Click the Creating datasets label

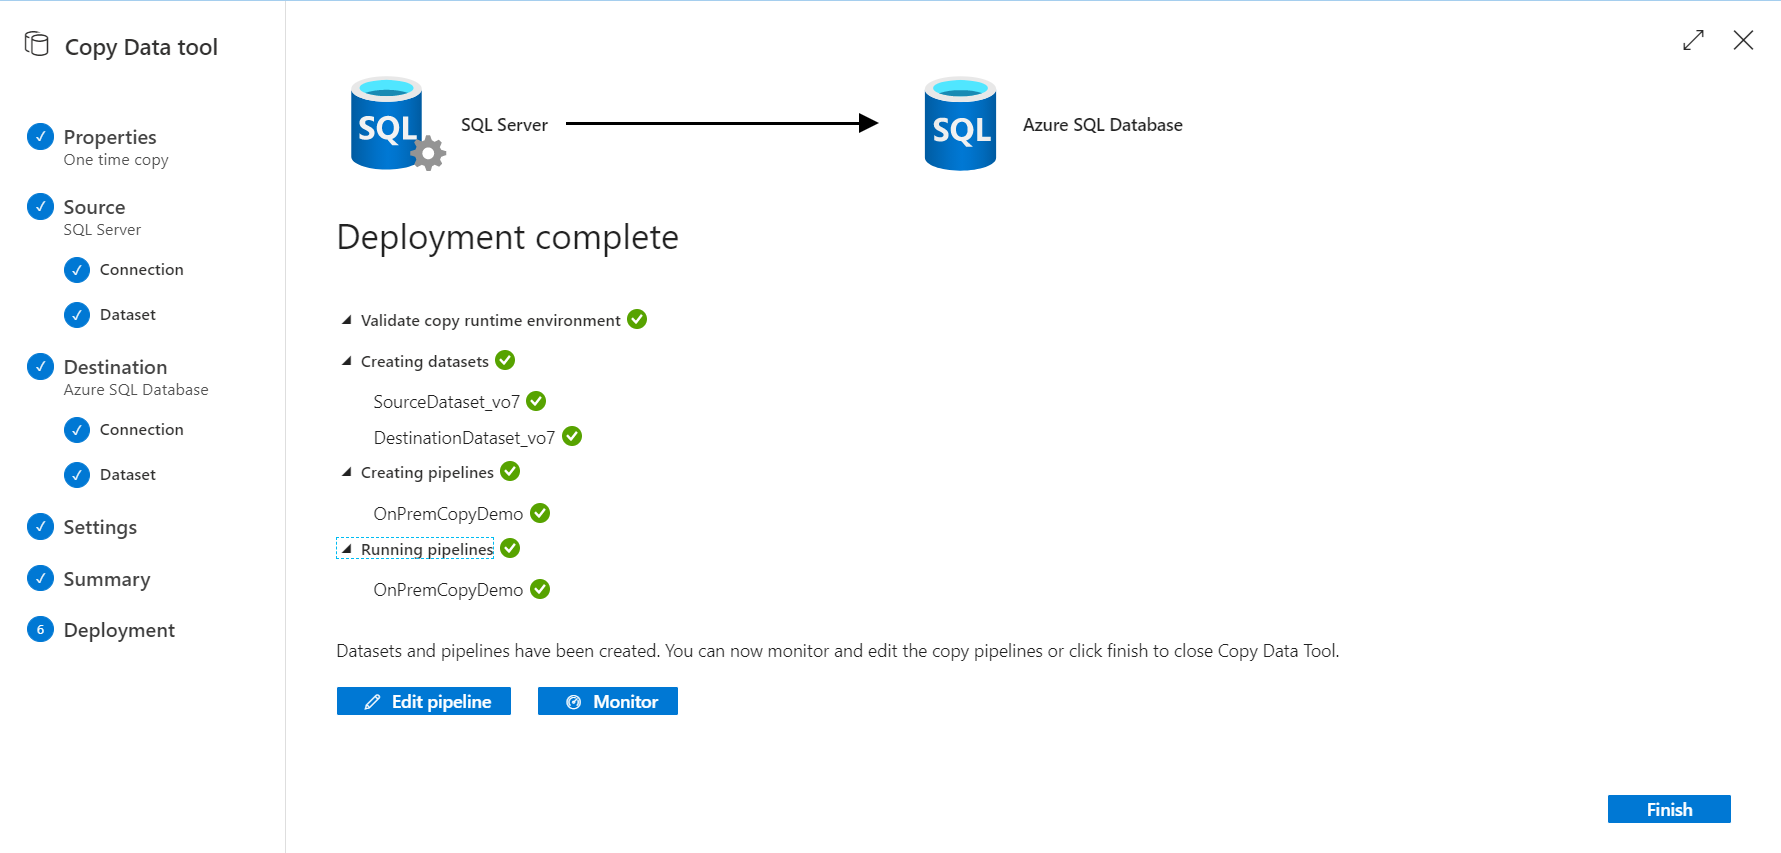point(425,362)
